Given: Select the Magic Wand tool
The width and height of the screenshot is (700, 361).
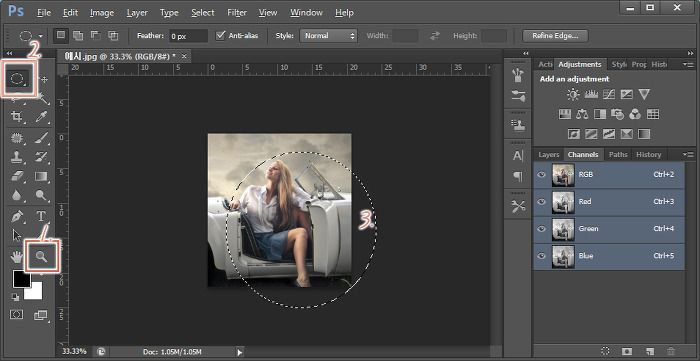Looking at the screenshot, I should [43, 98].
